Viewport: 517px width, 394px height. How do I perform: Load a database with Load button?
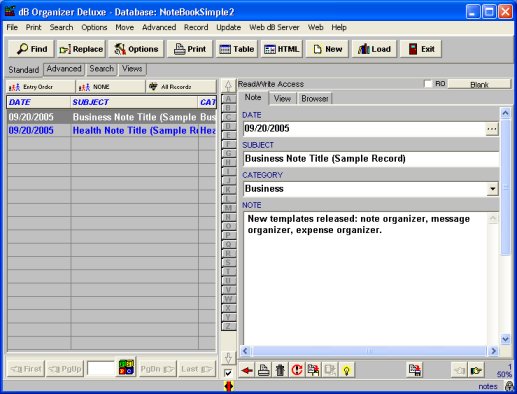[374, 49]
